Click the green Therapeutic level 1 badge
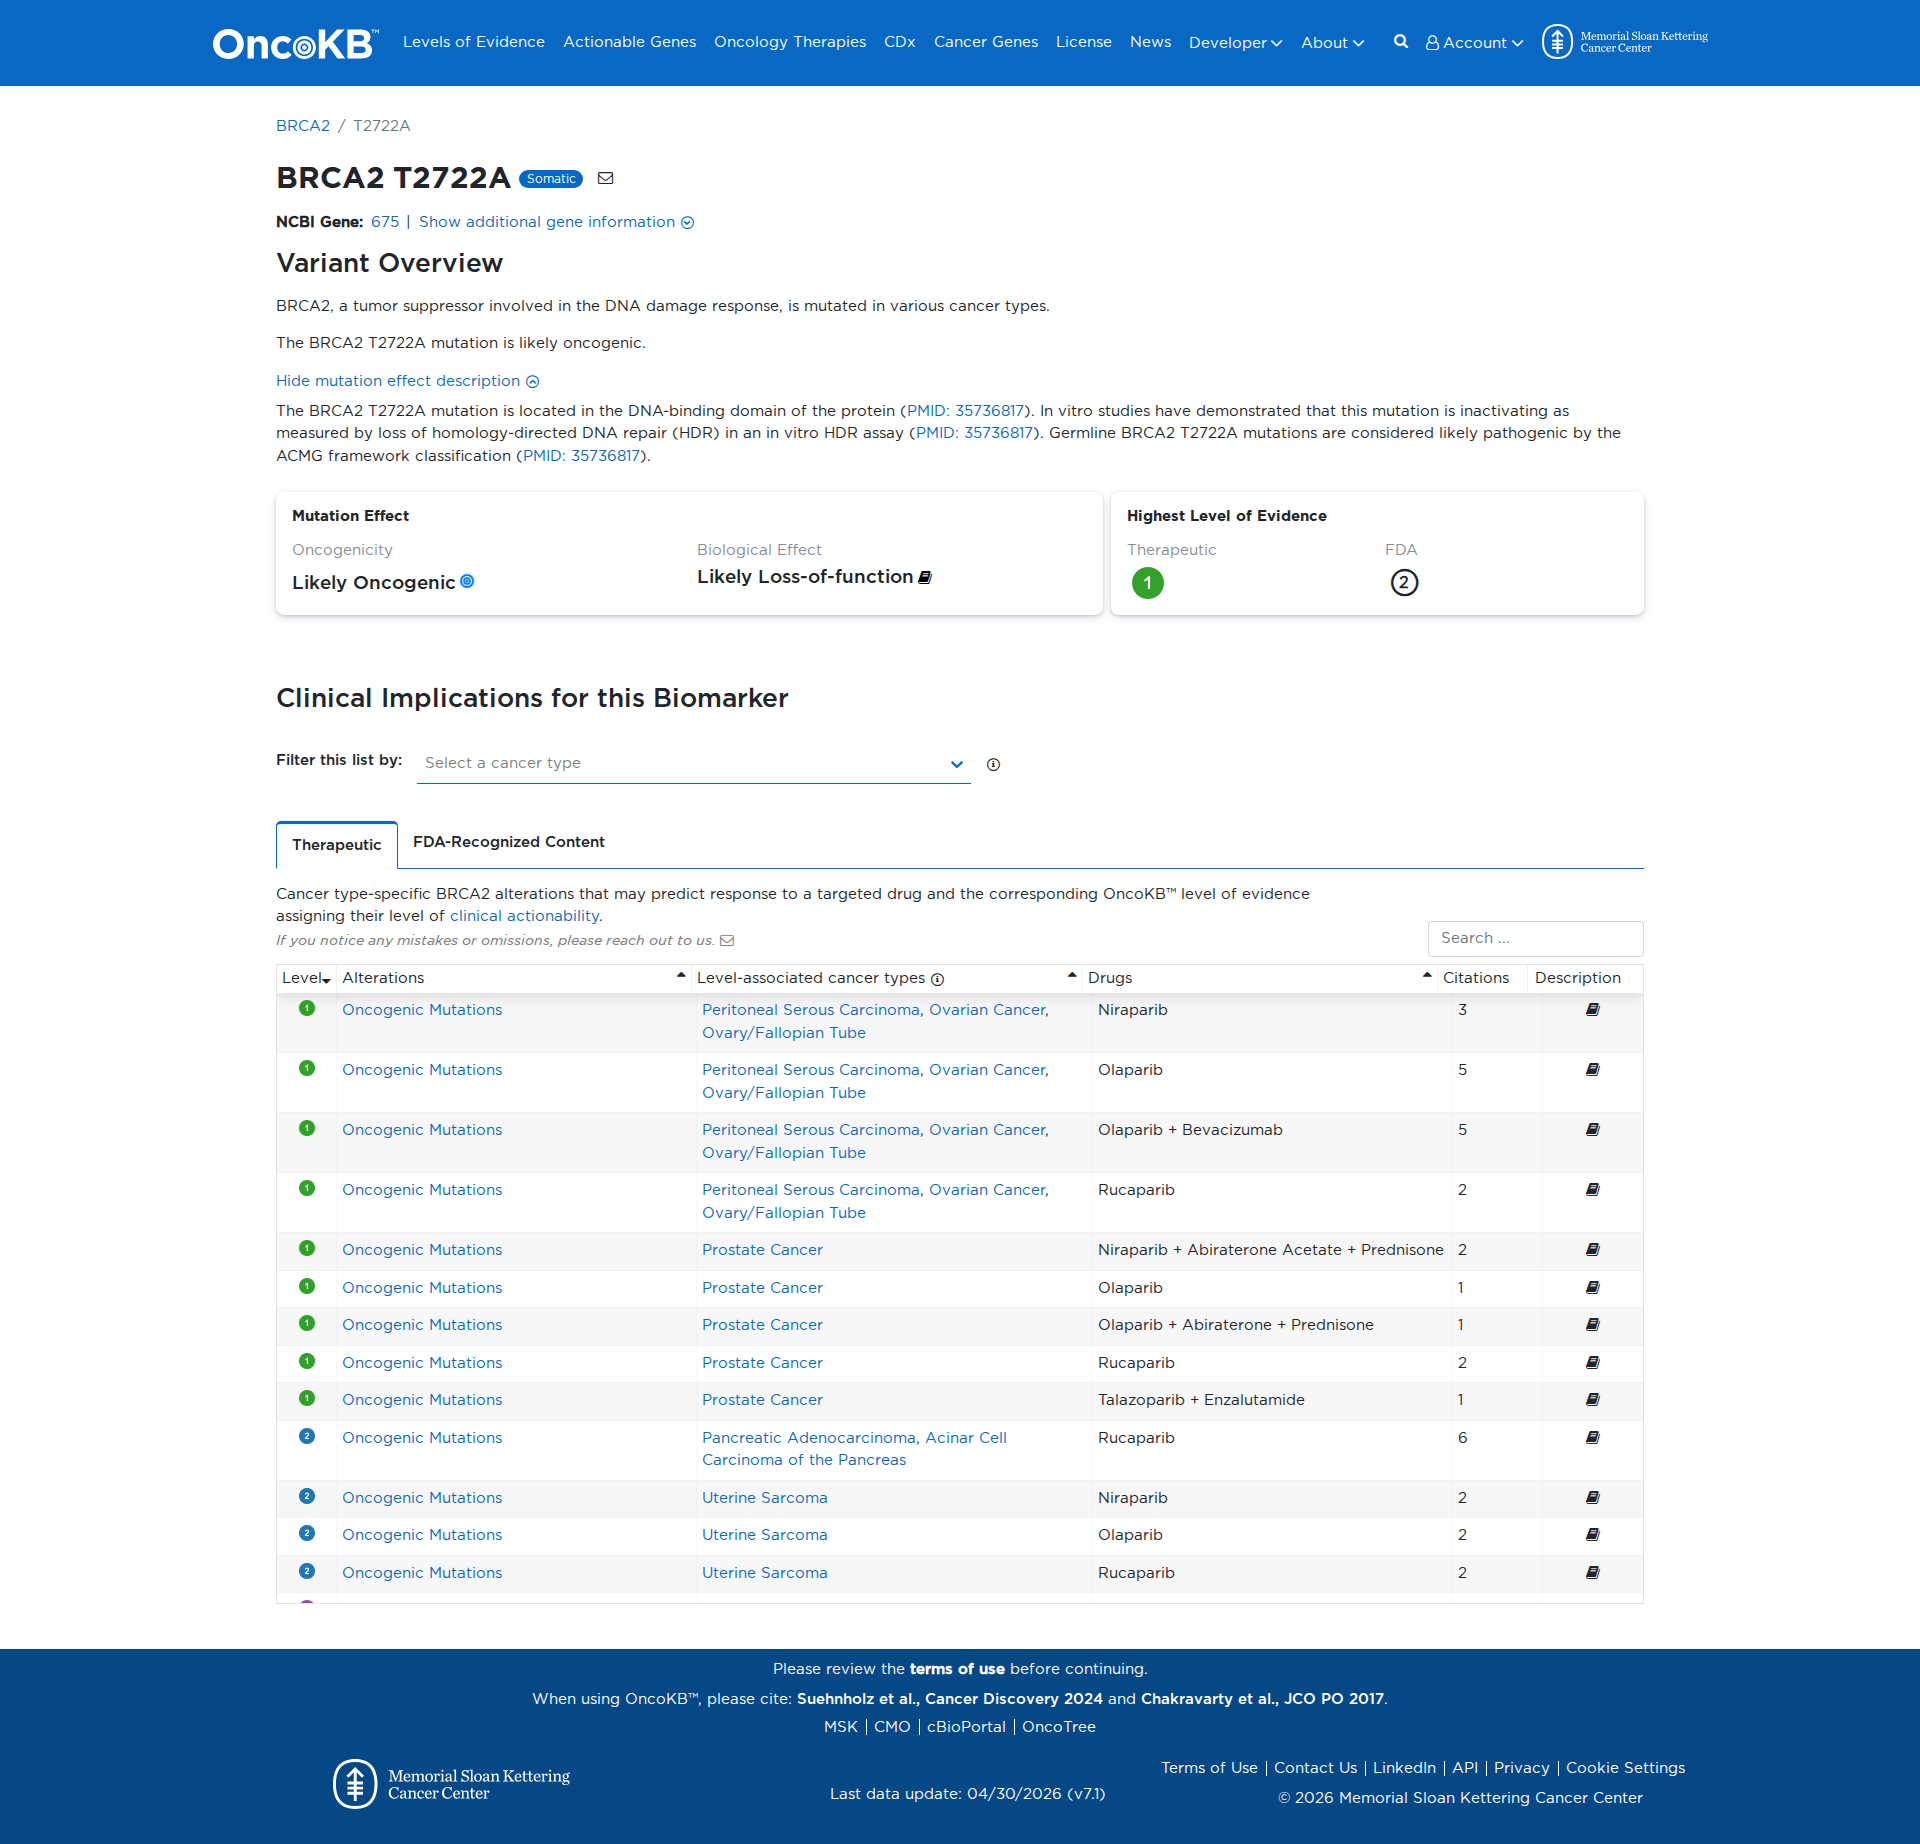 [1148, 583]
